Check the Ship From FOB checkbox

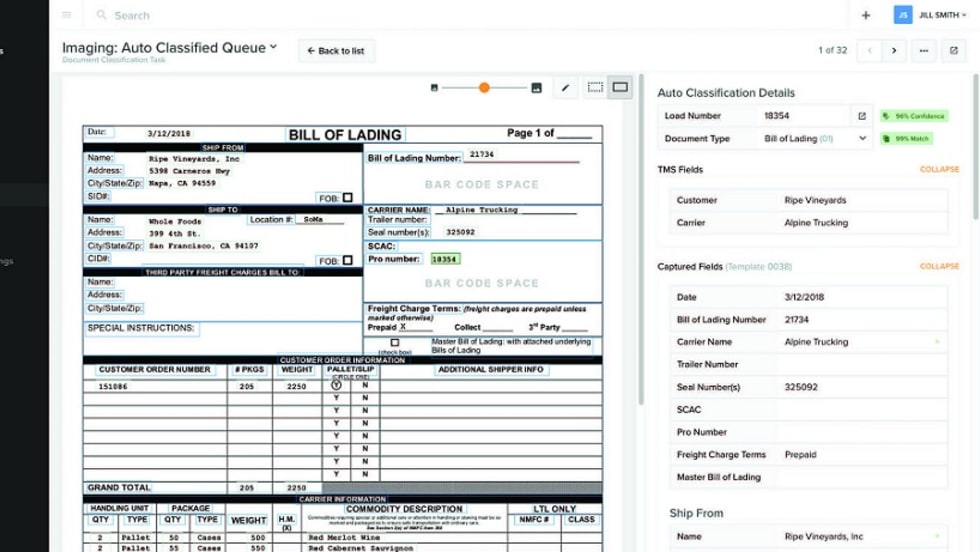(x=347, y=198)
